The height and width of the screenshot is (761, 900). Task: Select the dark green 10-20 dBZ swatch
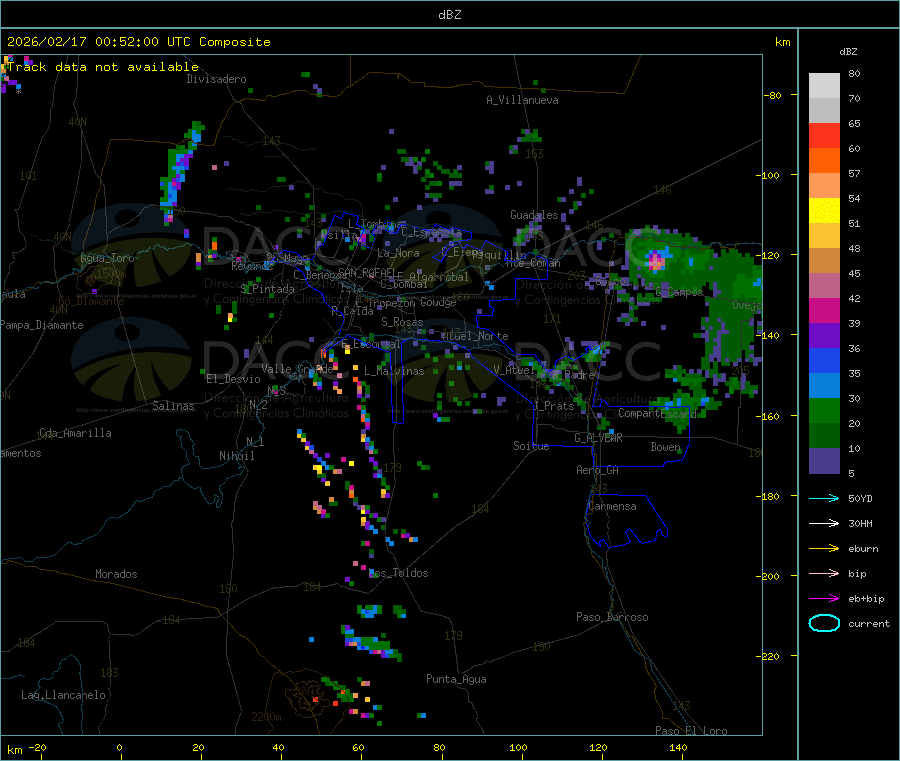pos(824,436)
